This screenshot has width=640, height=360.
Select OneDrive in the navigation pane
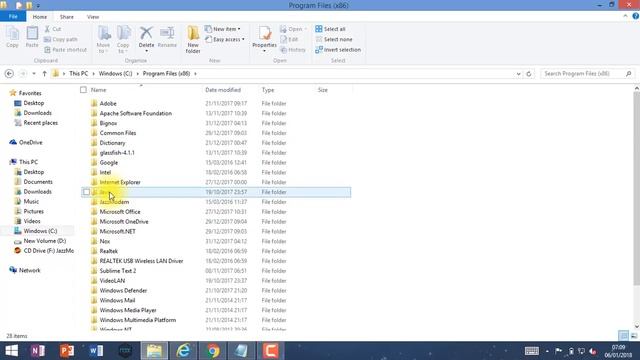point(31,142)
